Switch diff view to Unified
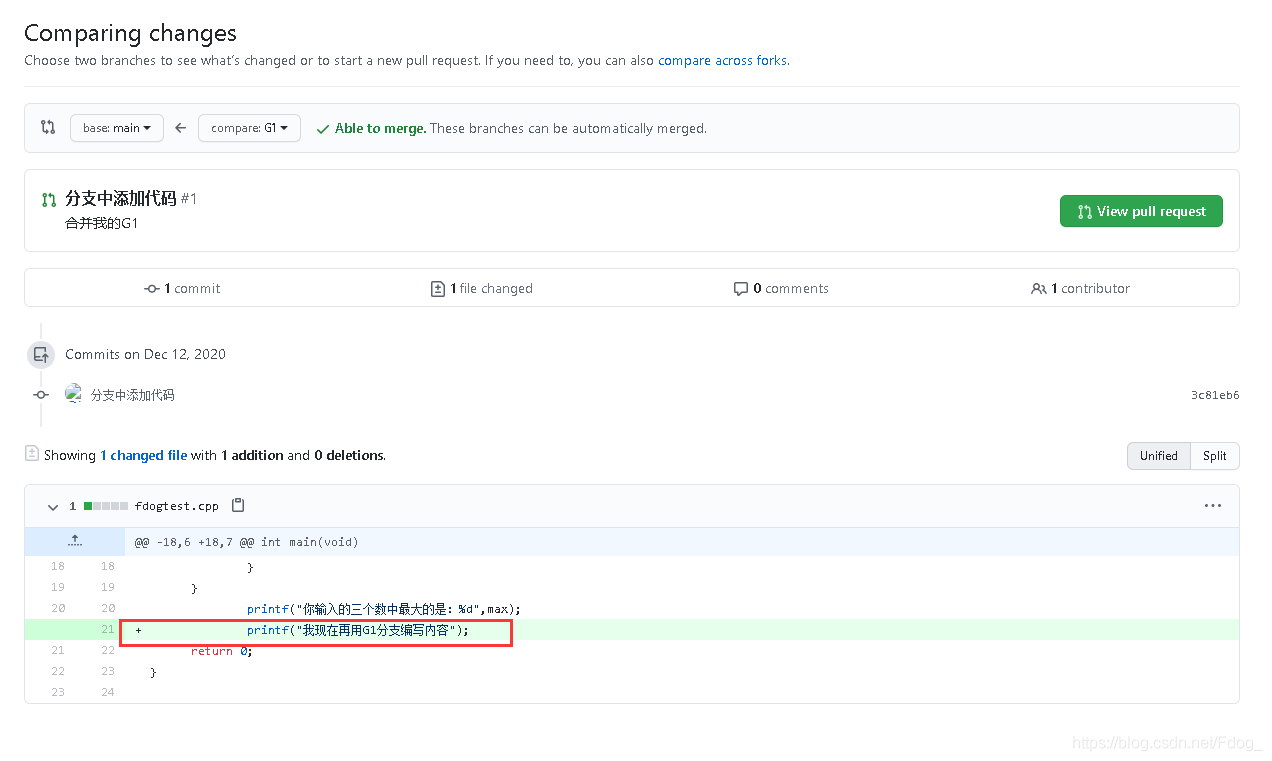The height and width of the screenshot is (761, 1272). [x=1159, y=456]
